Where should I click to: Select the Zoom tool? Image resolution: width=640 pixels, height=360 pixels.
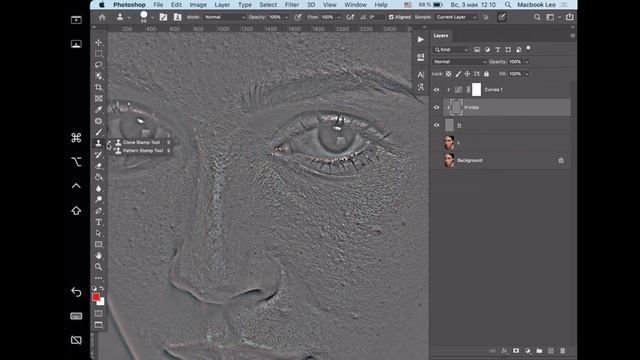[x=98, y=267]
